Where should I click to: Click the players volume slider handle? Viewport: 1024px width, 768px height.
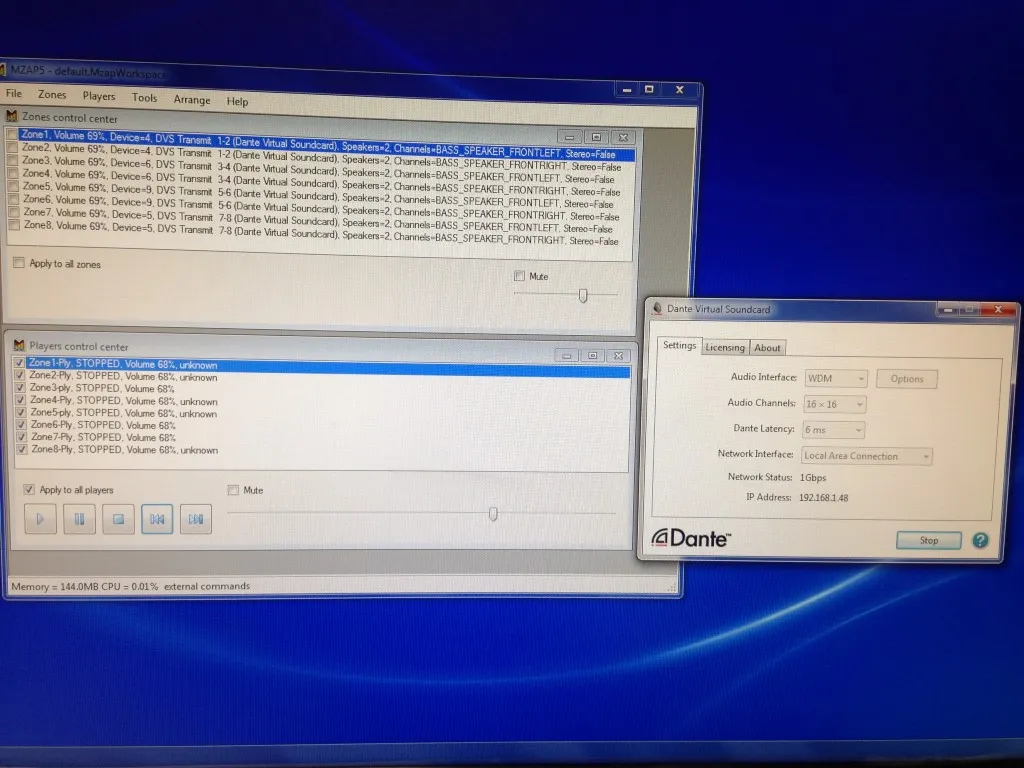coord(494,514)
